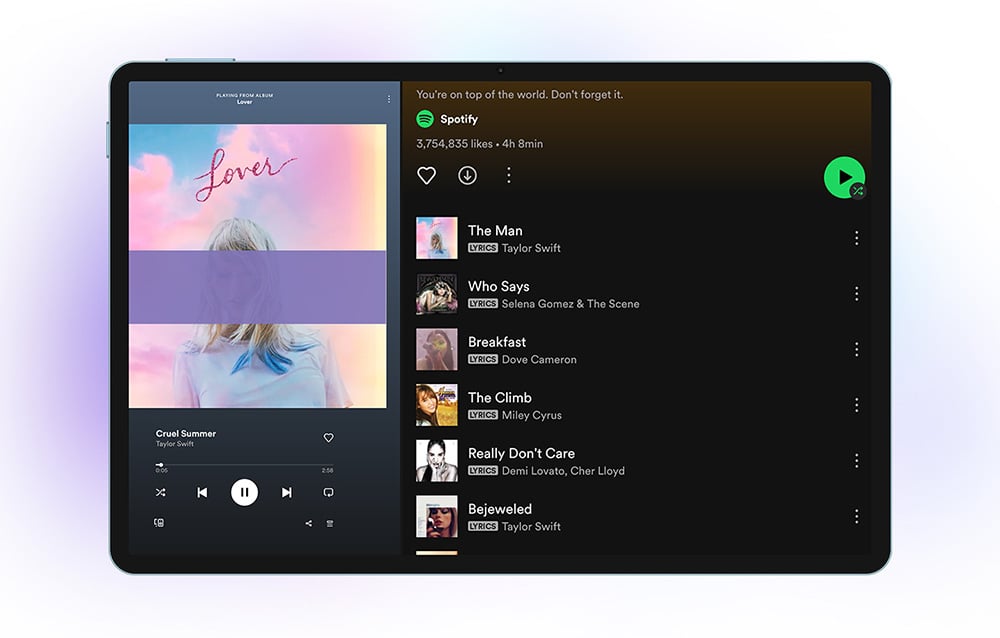Click Really Don't Care album thumbnail
1000x638 pixels.
pos(437,461)
